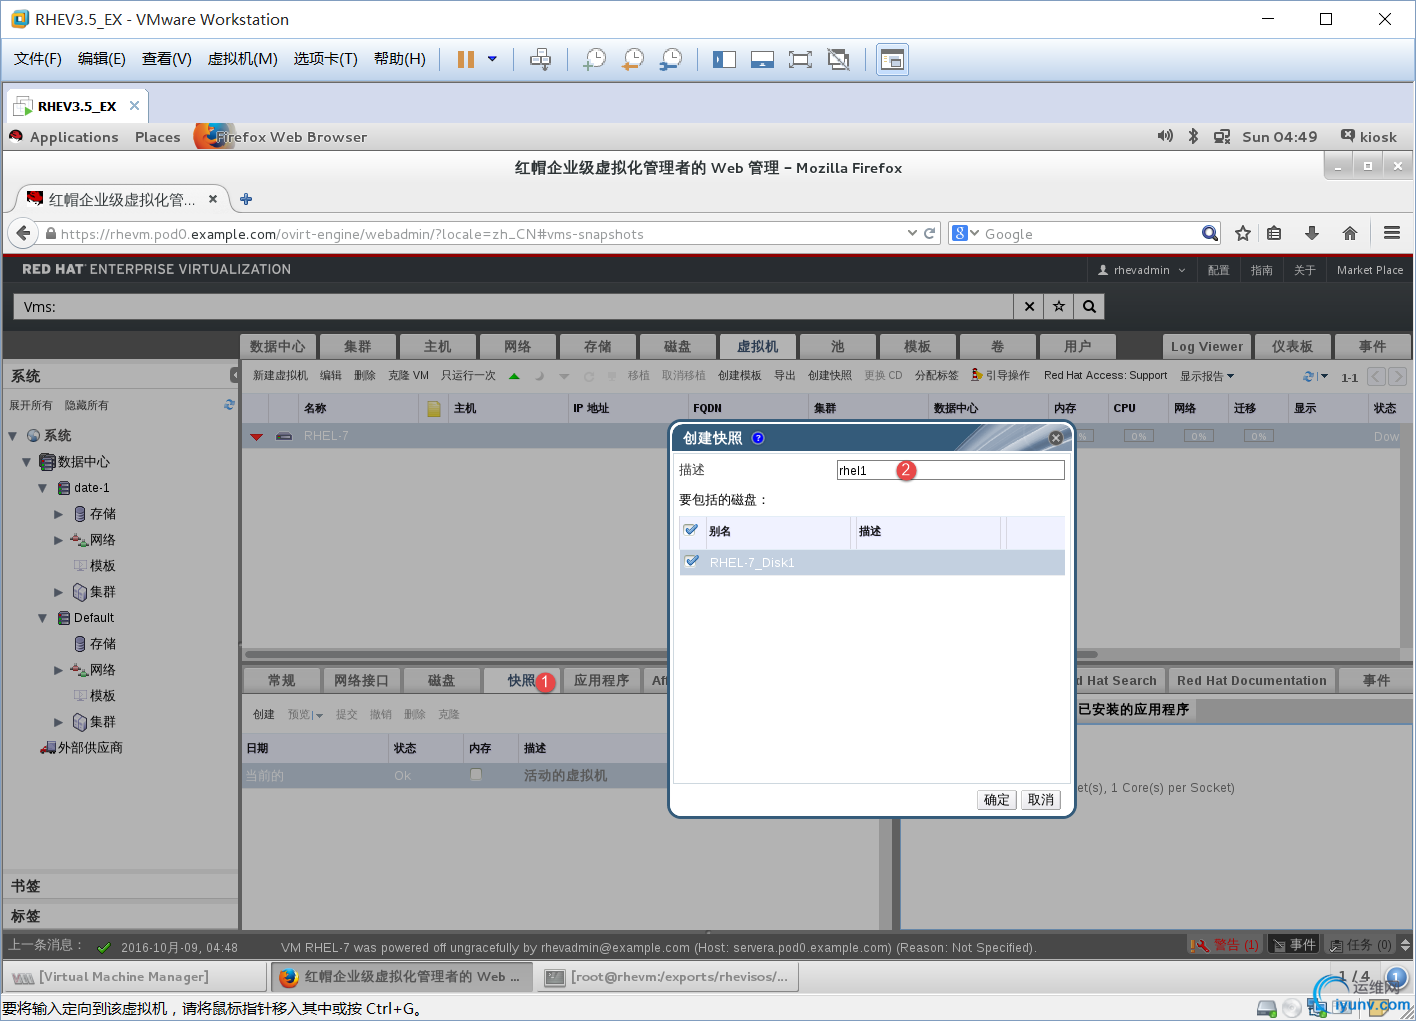Toggle the VMware thumbnail bar icon

762,59
